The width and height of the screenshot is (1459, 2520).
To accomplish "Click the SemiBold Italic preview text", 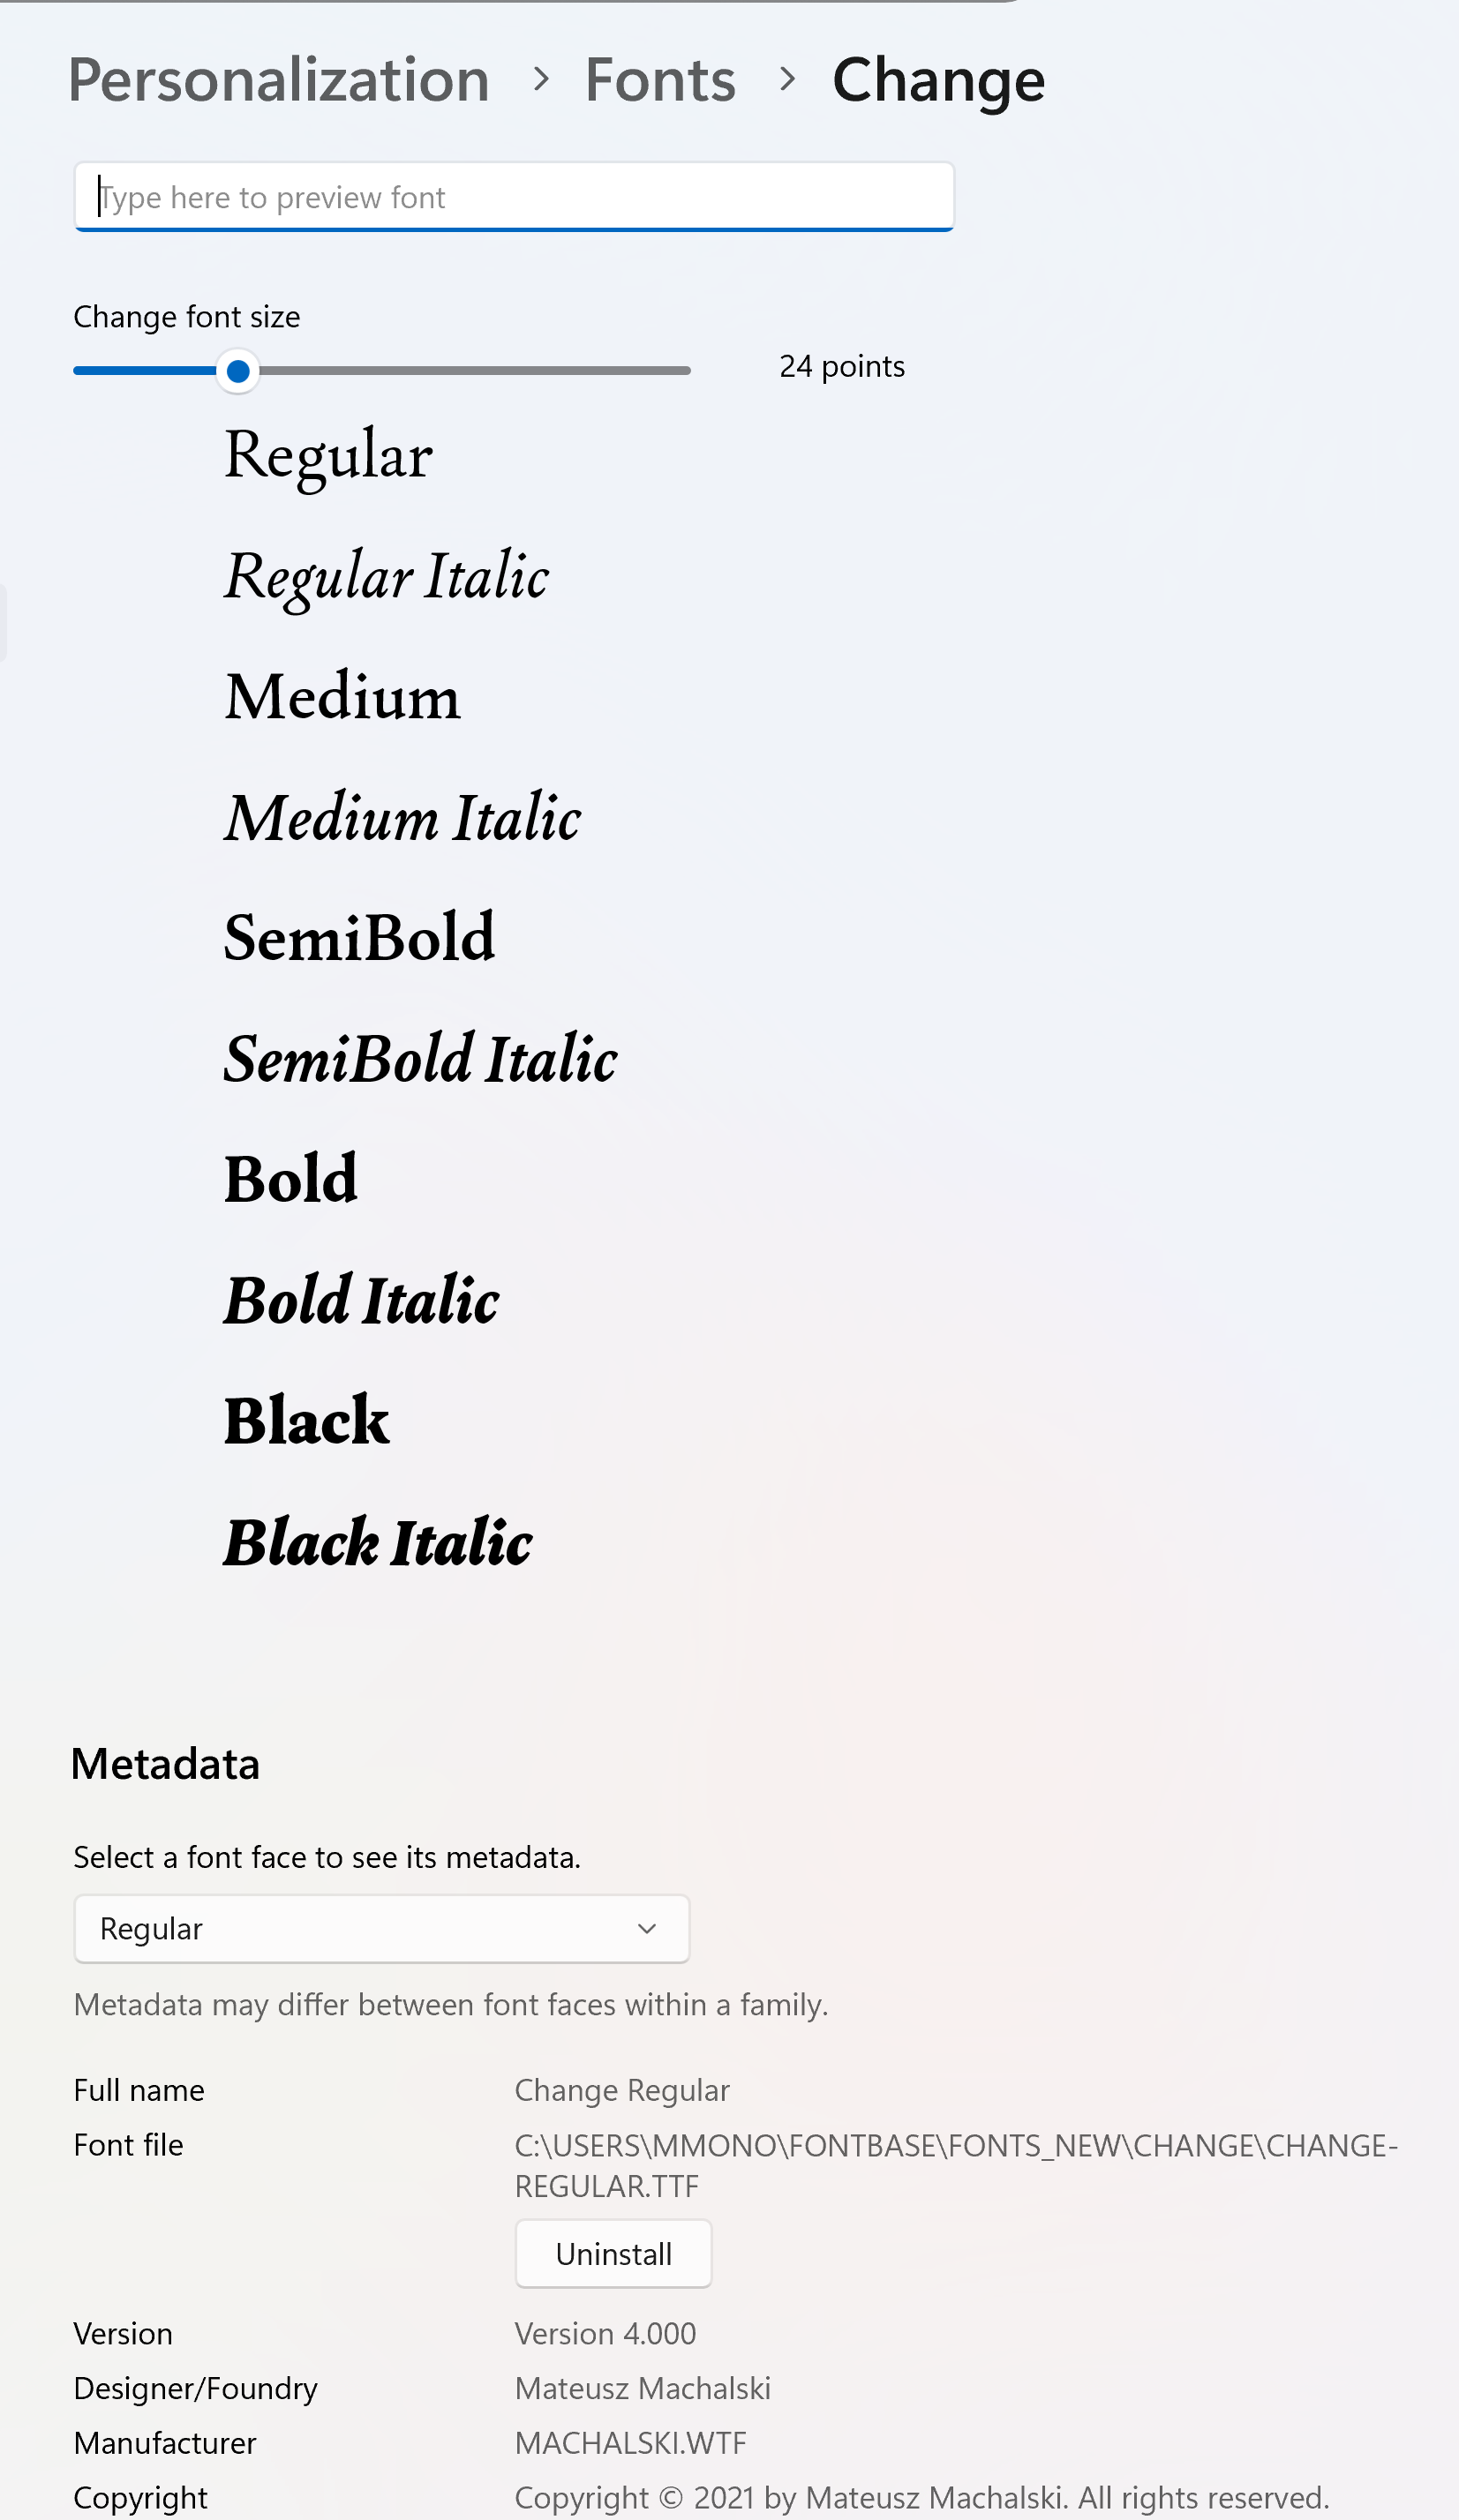I will (x=420, y=1059).
